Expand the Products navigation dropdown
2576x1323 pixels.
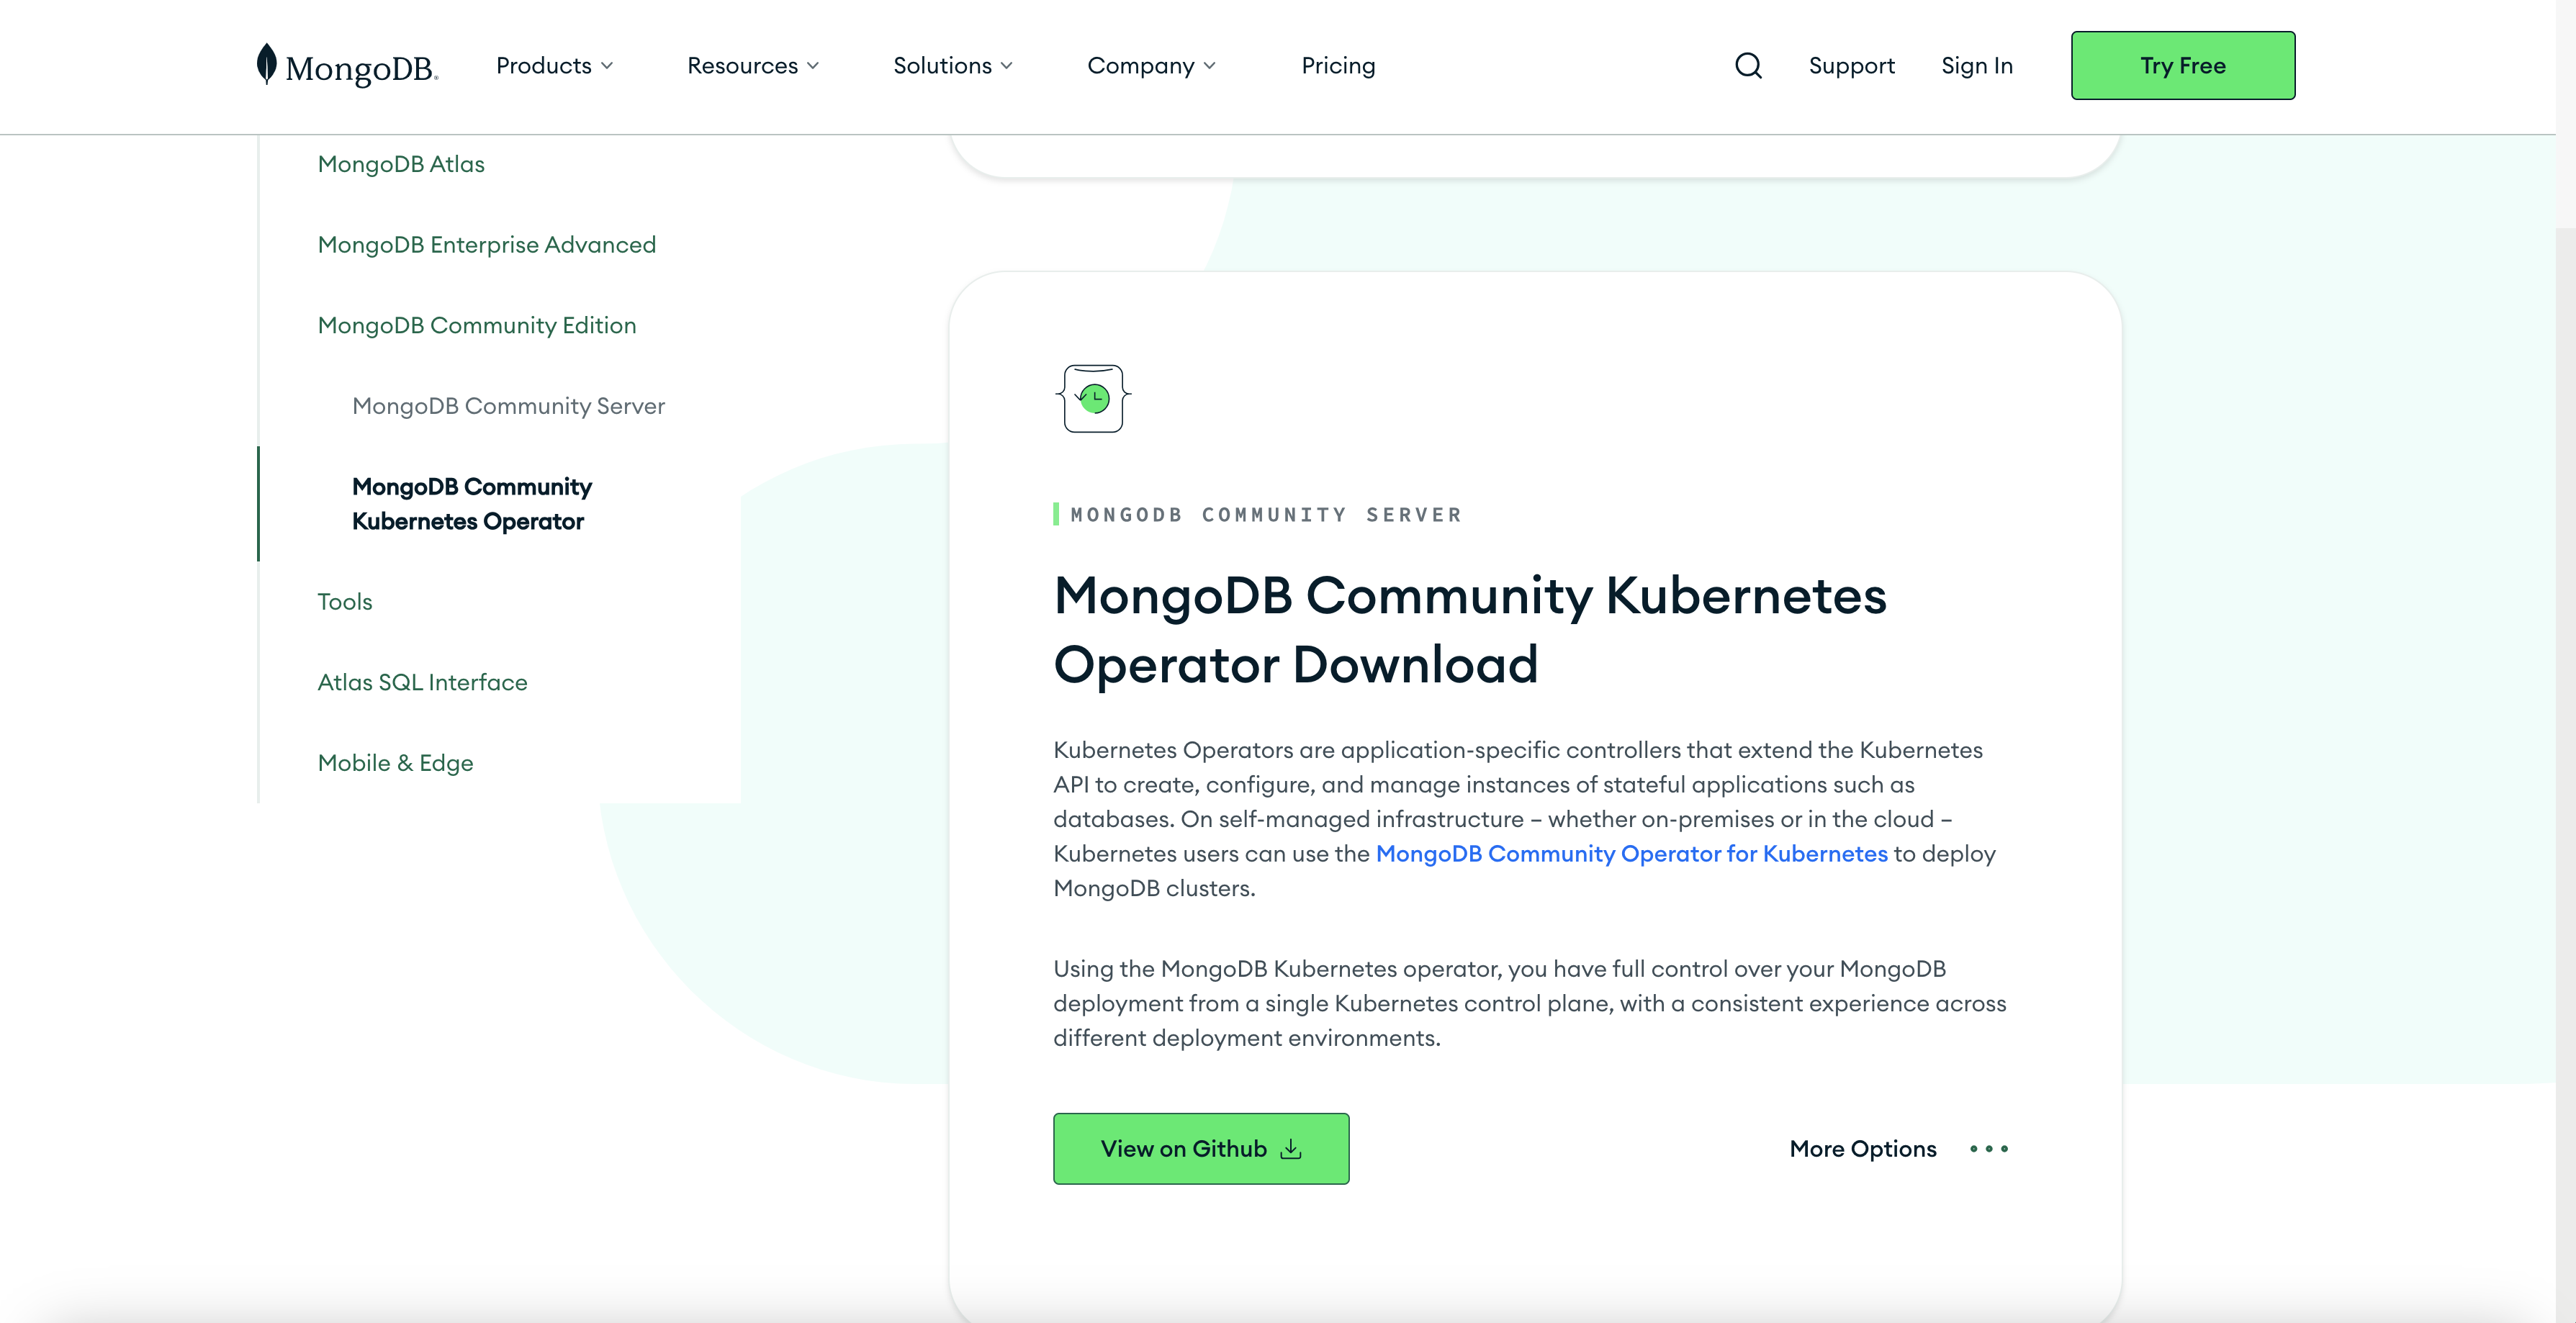pos(554,64)
